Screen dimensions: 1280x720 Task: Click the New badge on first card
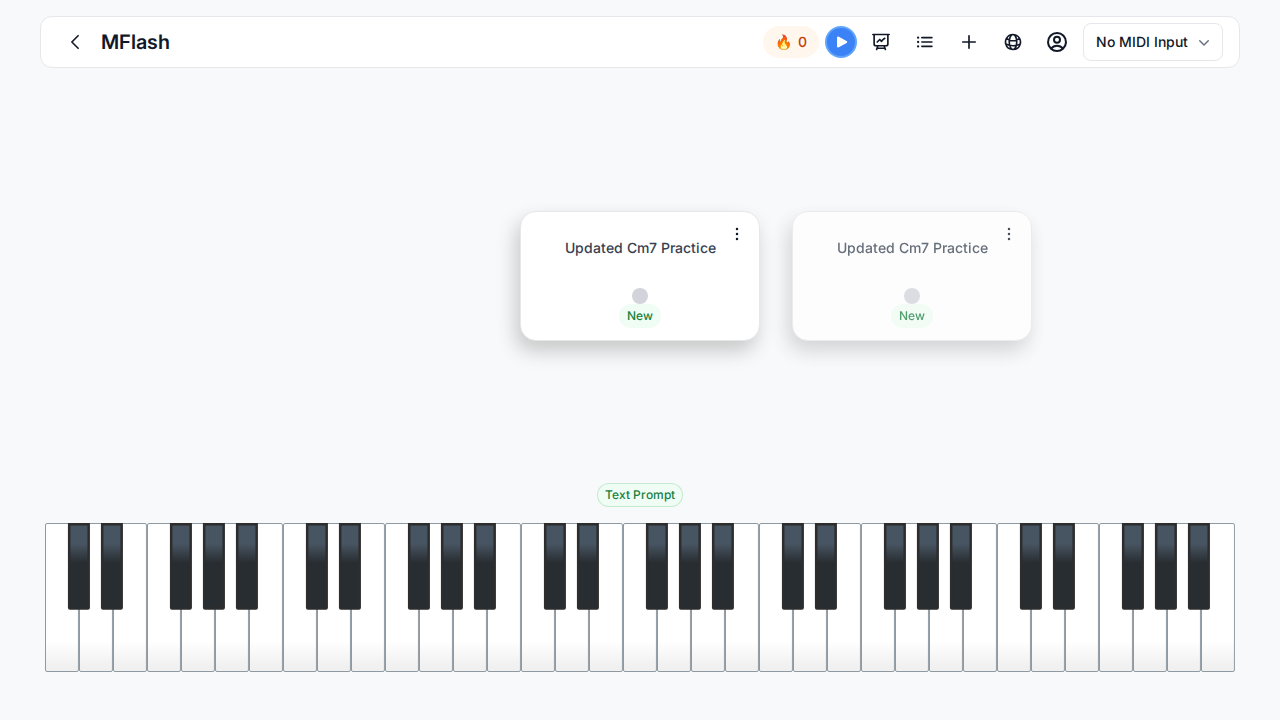click(x=640, y=316)
